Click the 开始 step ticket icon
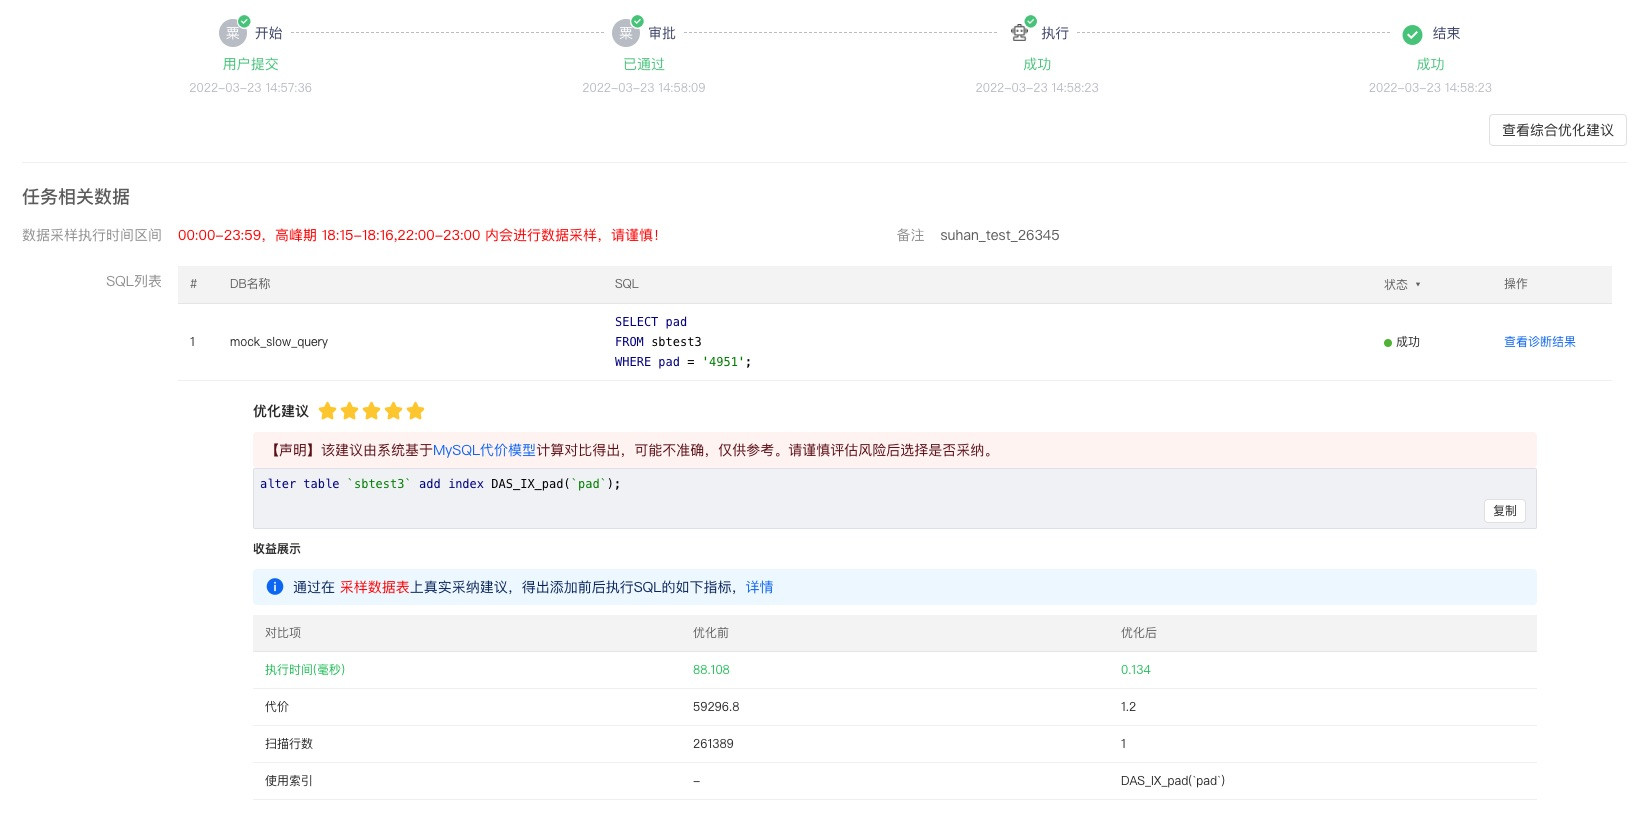 click(232, 33)
